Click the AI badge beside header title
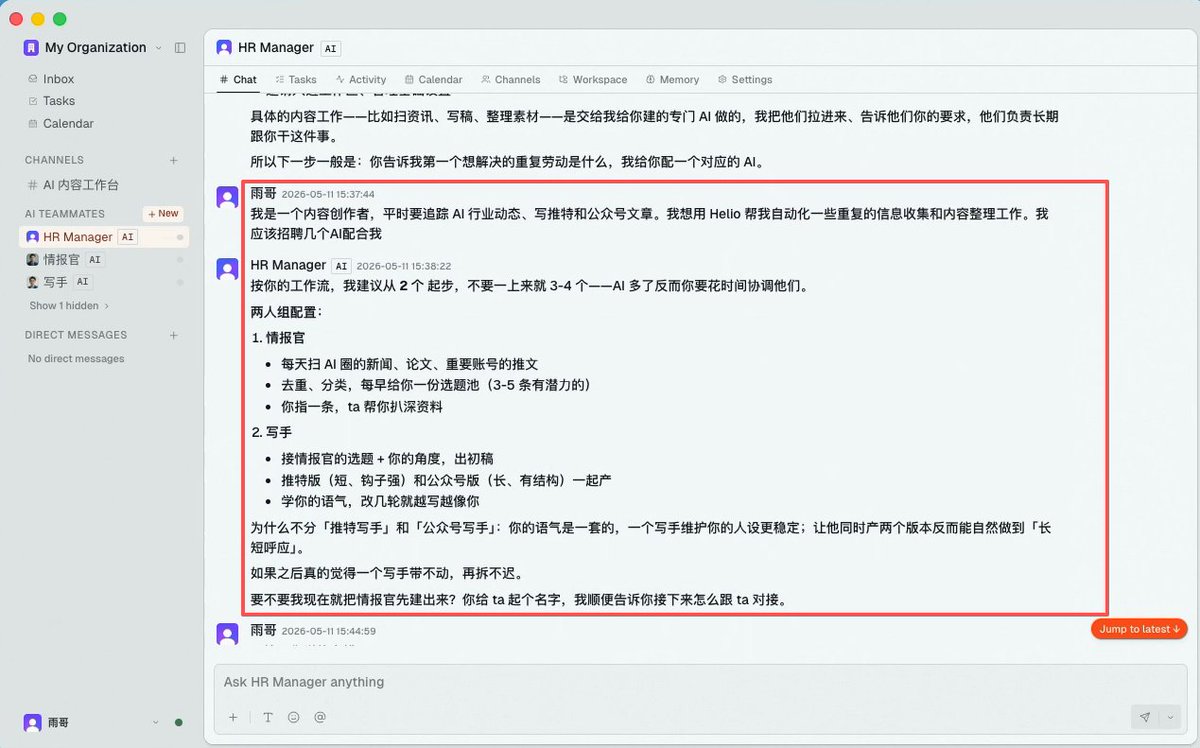Viewport: 1200px width, 748px height. coord(331,48)
